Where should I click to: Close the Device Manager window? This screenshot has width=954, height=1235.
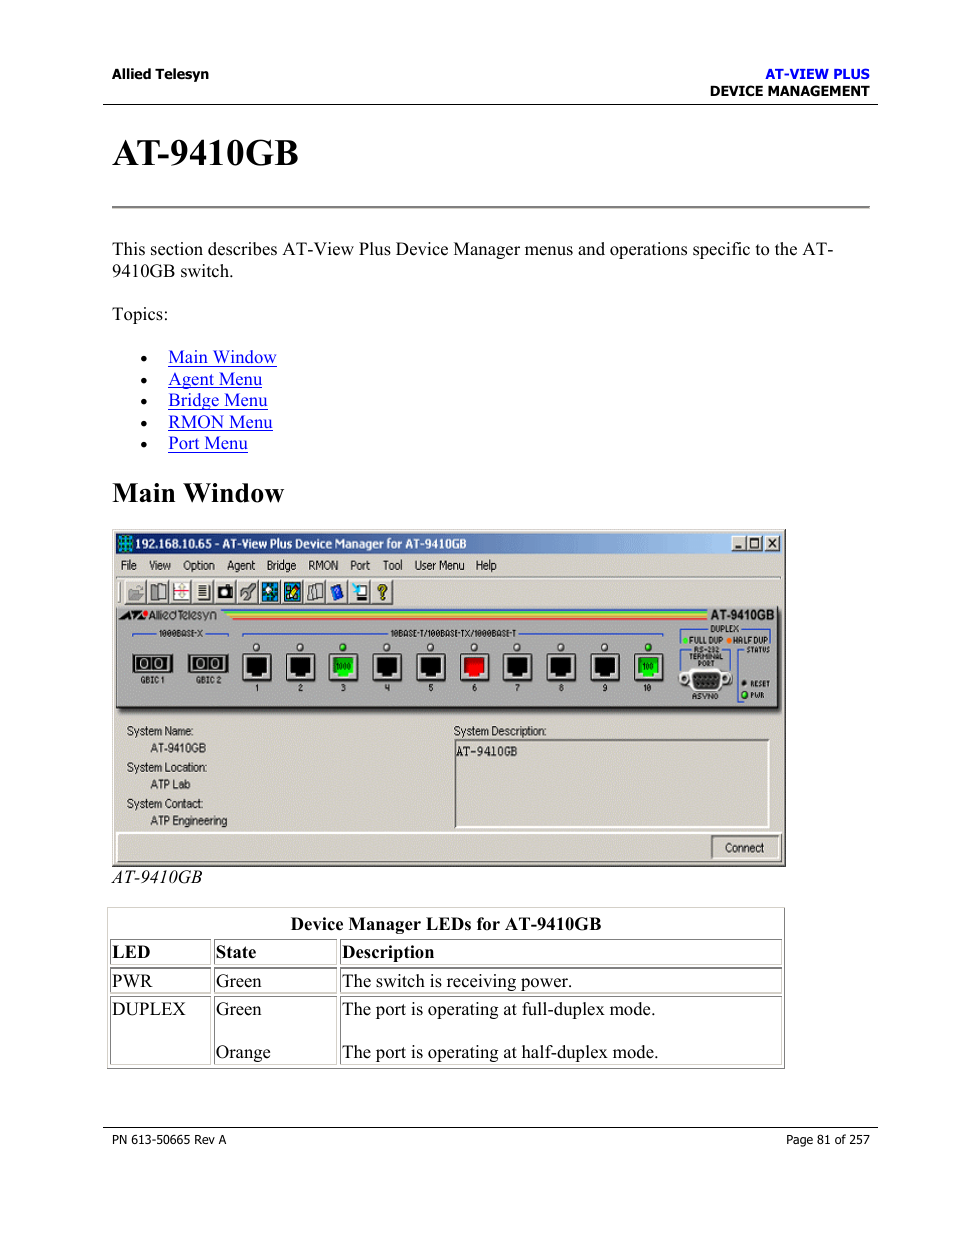click(772, 543)
